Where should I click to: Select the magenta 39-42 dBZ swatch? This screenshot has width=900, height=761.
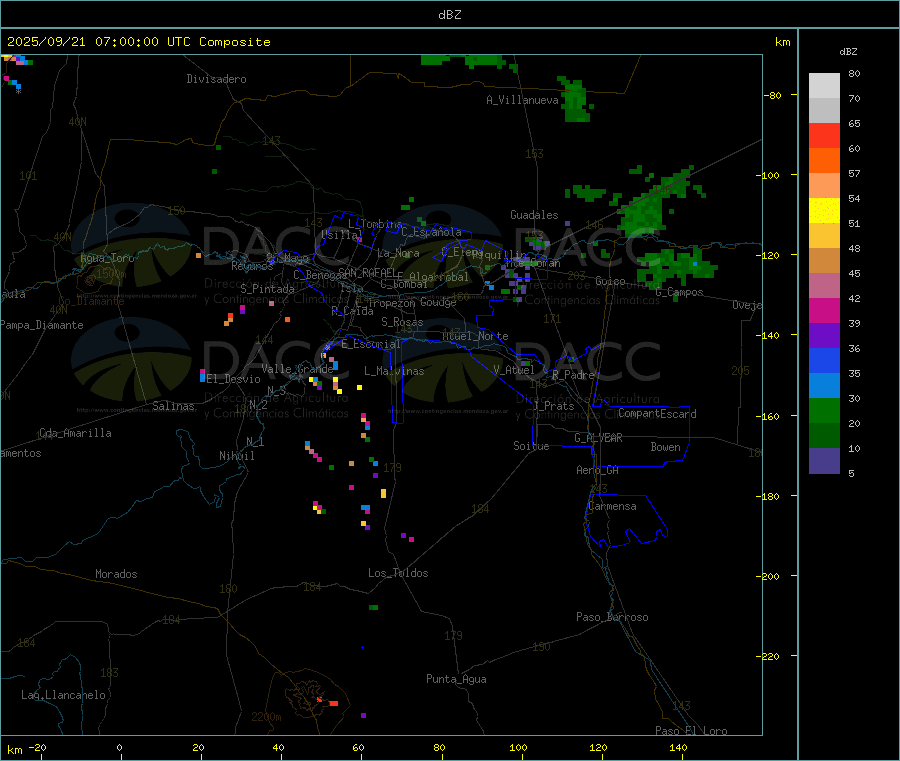click(824, 310)
